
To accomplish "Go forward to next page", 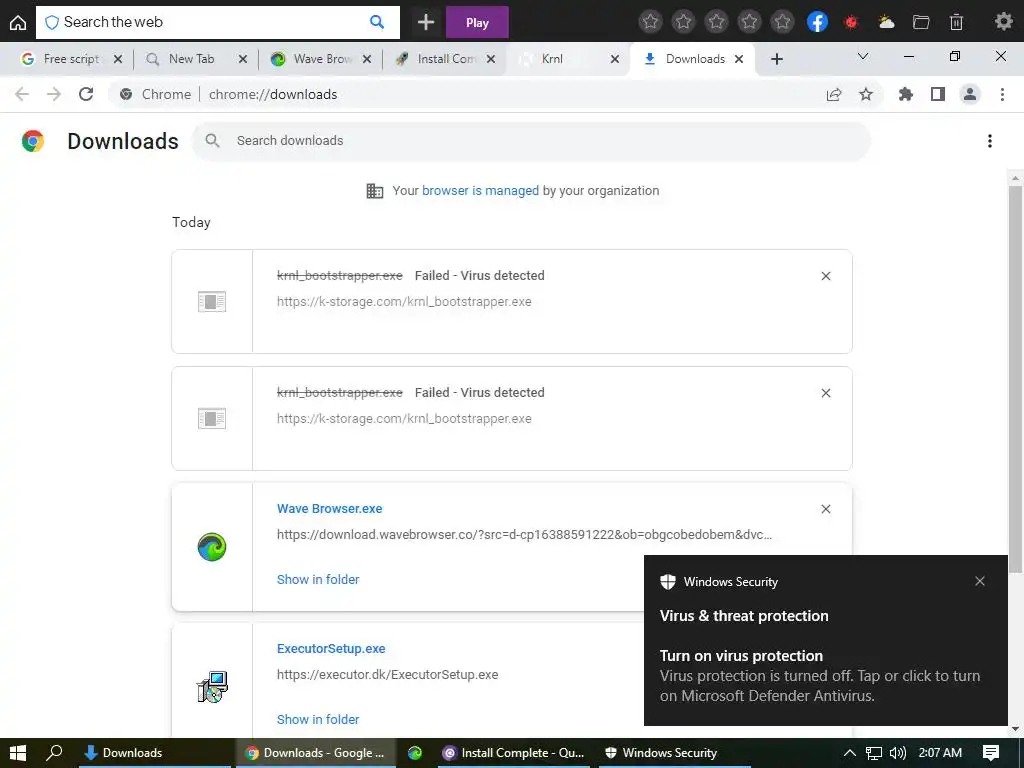I will [x=54, y=94].
